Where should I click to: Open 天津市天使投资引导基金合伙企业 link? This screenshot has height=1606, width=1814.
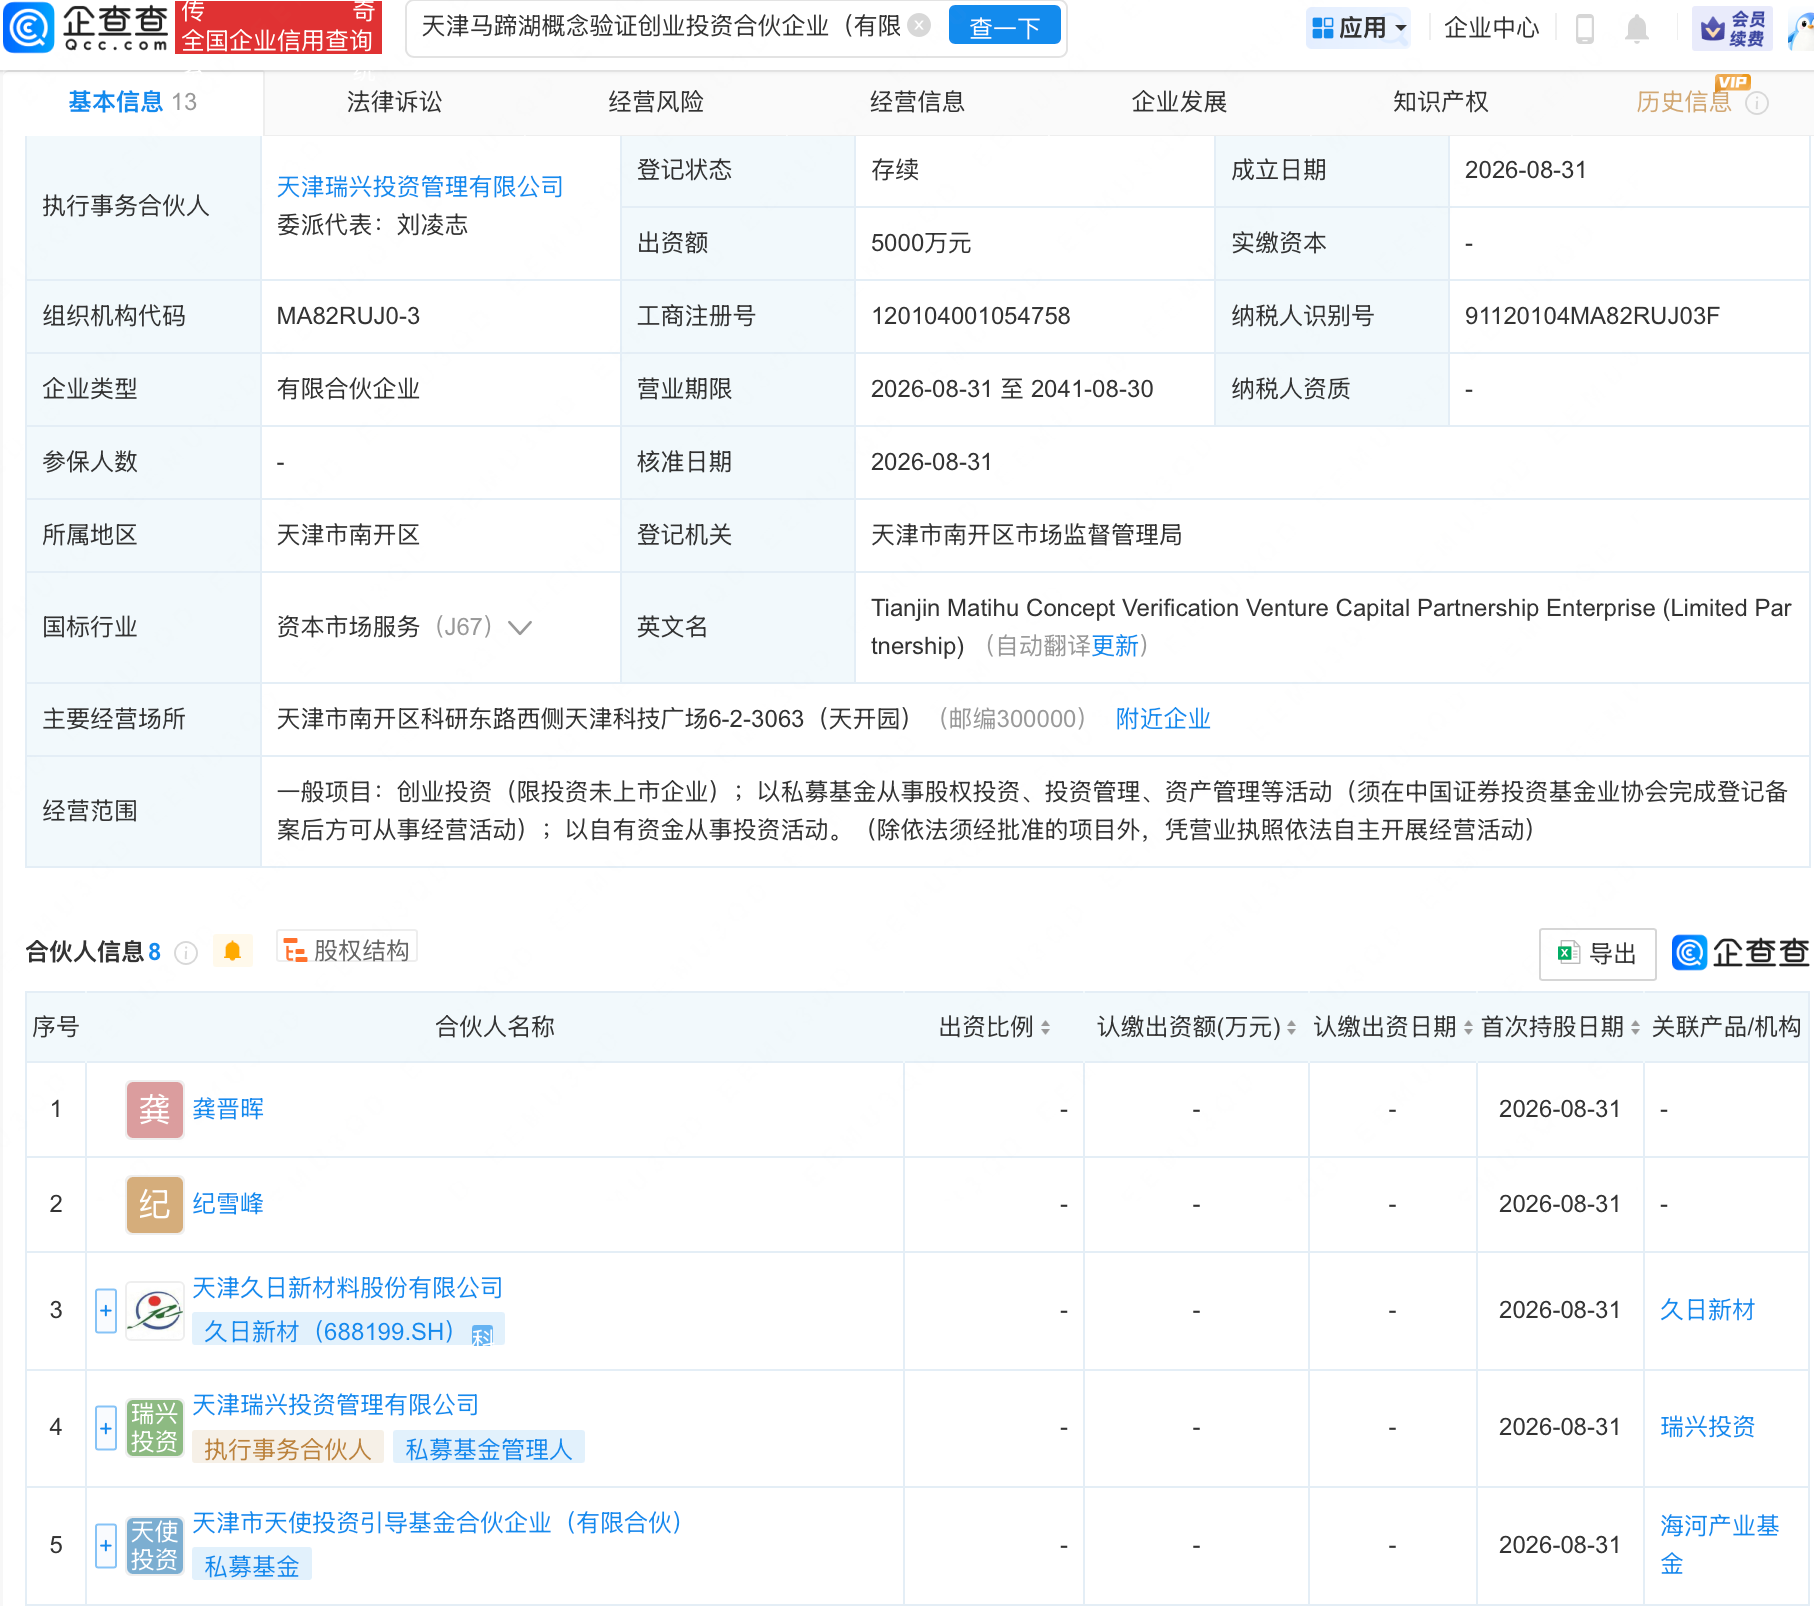click(437, 1523)
